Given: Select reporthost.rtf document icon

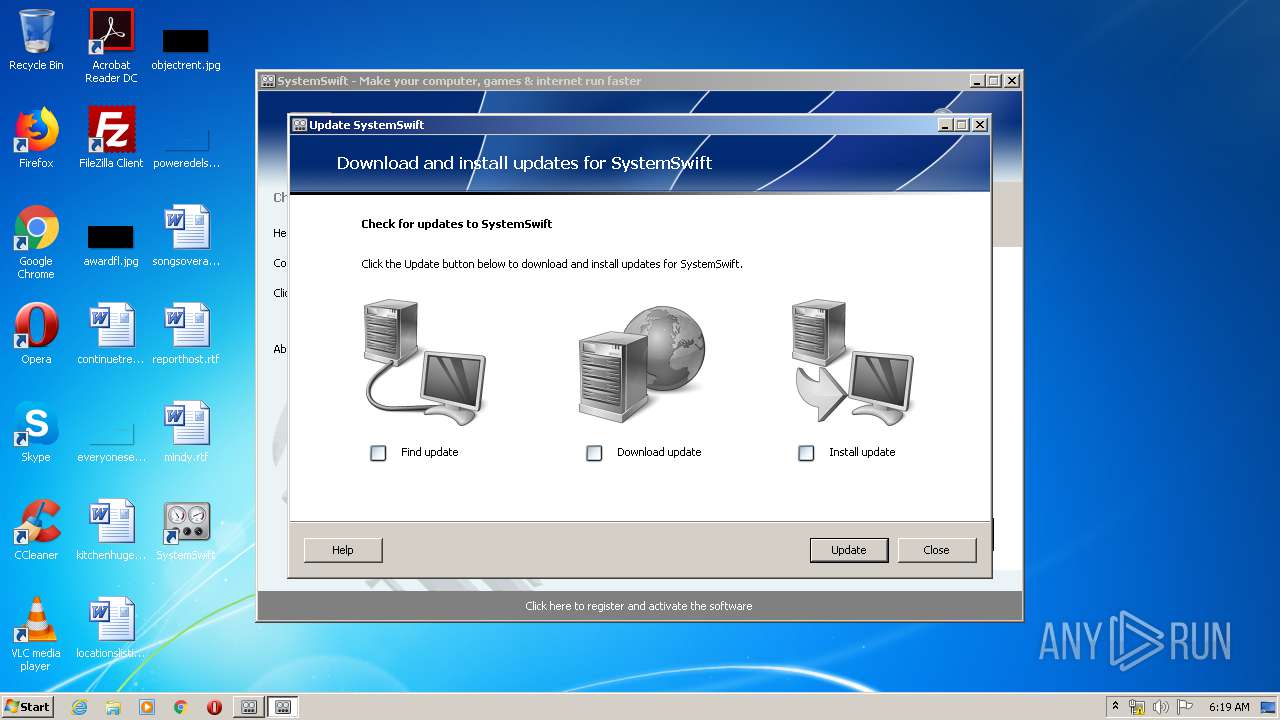Looking at the screenshot, I should click(186, 334).
